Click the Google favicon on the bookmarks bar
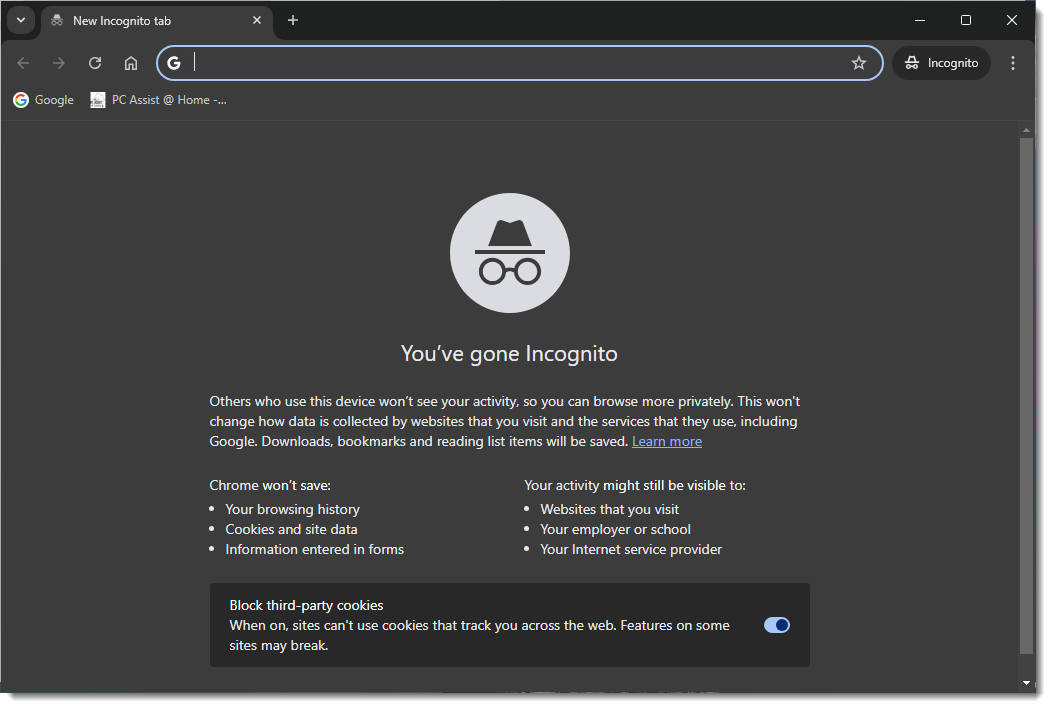Screen dimensions: 1051x708 [x=19, y=99]
